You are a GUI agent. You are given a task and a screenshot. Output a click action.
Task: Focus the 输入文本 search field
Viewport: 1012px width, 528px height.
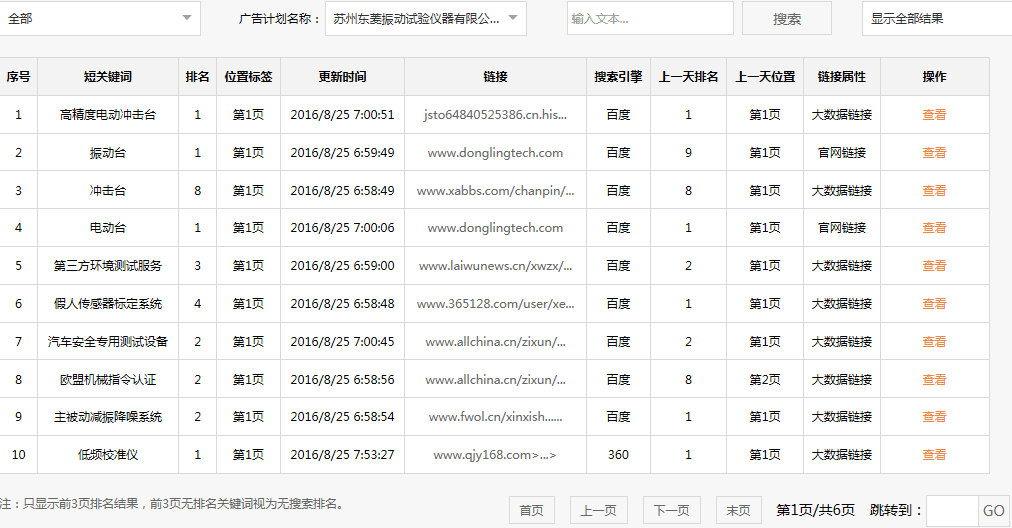650,19
